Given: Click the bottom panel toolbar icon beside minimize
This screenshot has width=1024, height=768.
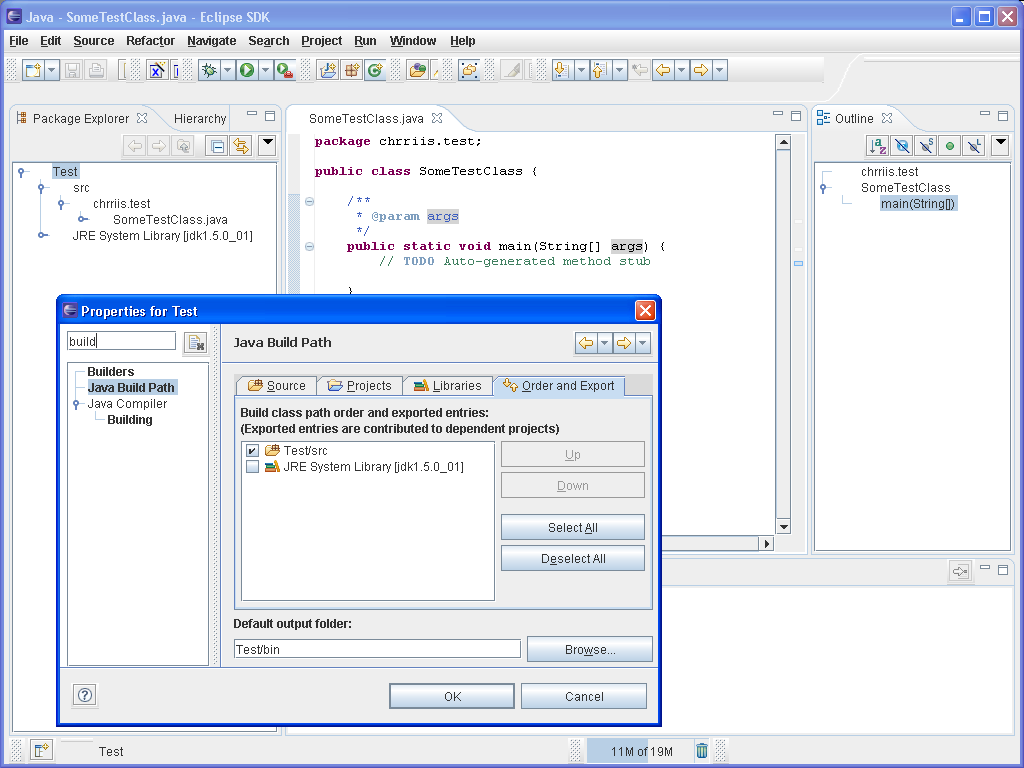Looking at the screenshot, I should tap(960, 571).
